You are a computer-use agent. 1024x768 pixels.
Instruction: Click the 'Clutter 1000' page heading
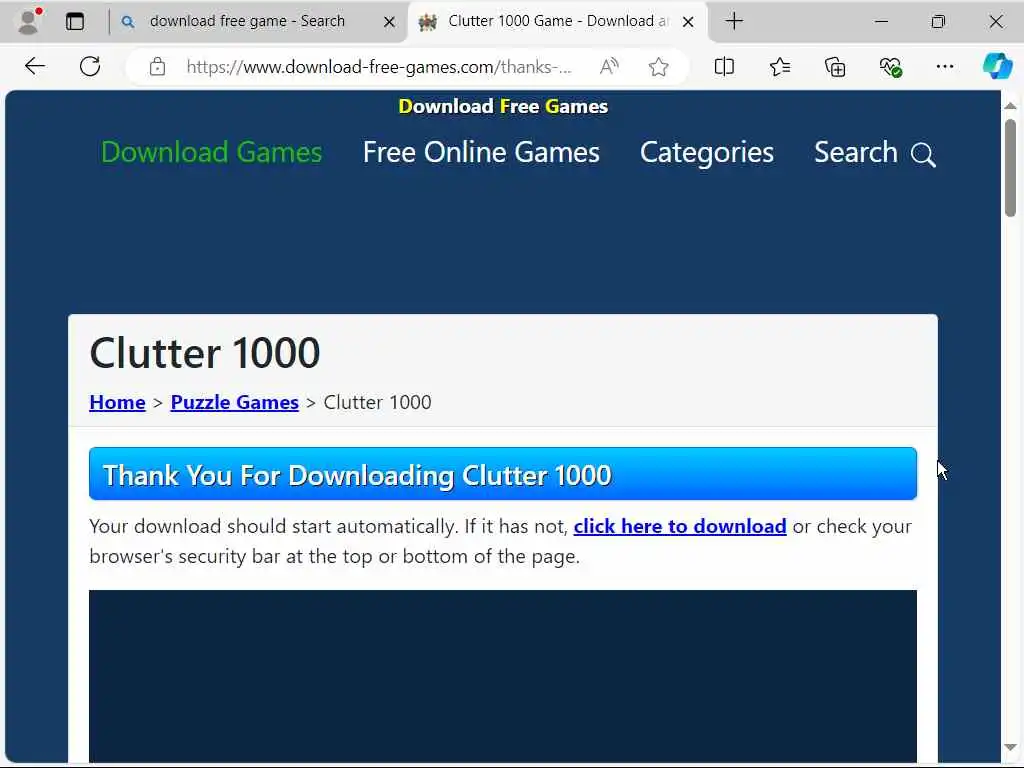click(205, 353)
